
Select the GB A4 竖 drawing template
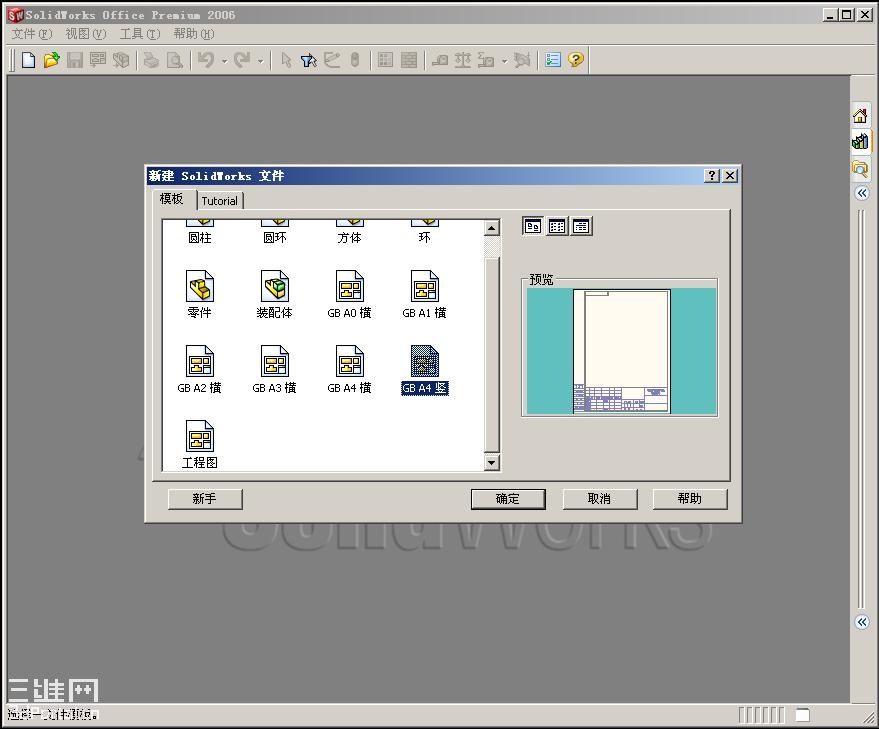point(424,370)
